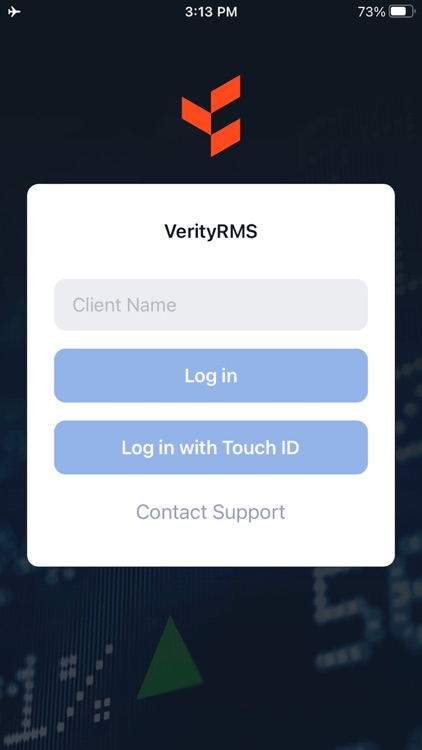Tap the 73% battery percentage
Screen dimensions: 422x750
click(x=371, y=12)
